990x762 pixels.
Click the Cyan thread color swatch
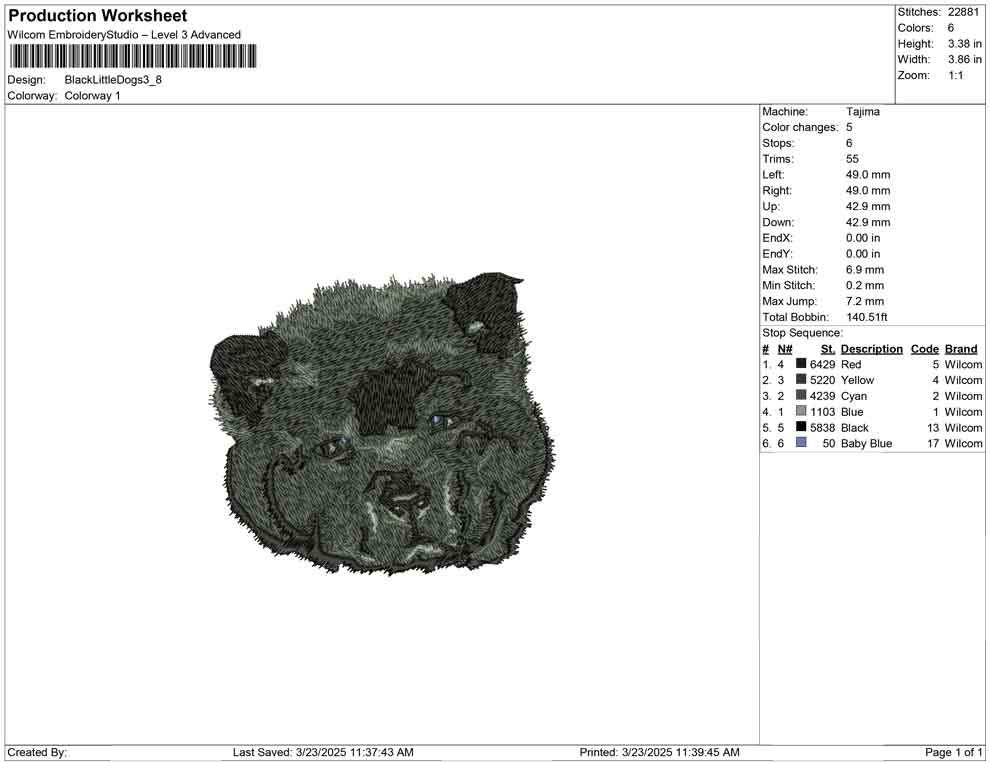tap(801, 395)
